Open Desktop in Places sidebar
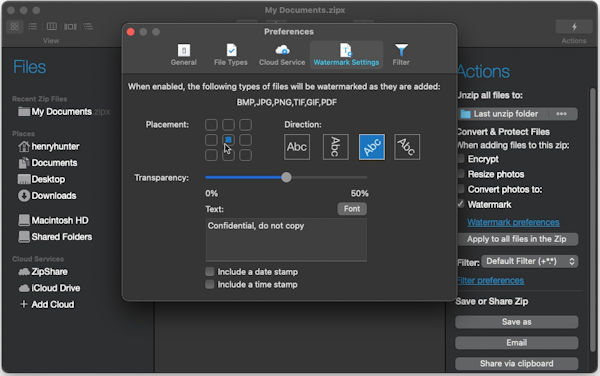 (41, 179)
